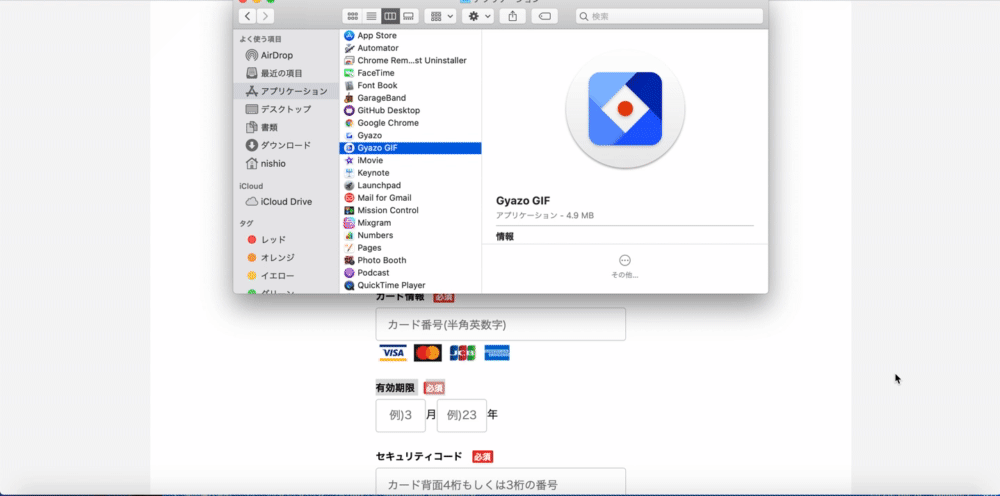Click the VISA card logo
1000x496 pixels.
tap(393, 353)
